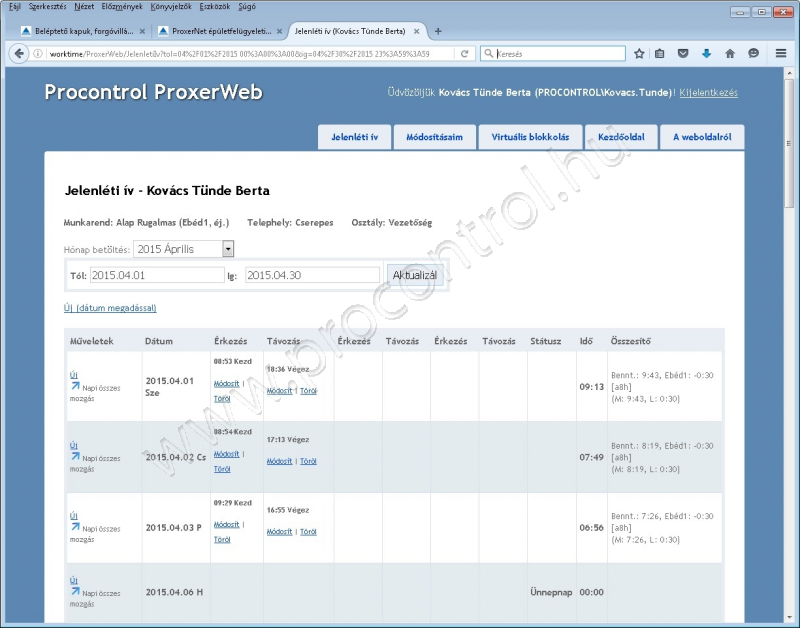Viewport: 800px width, 628px height.
Task: Select the Módosításaim navigation tab
Action: tap(434, 137)
